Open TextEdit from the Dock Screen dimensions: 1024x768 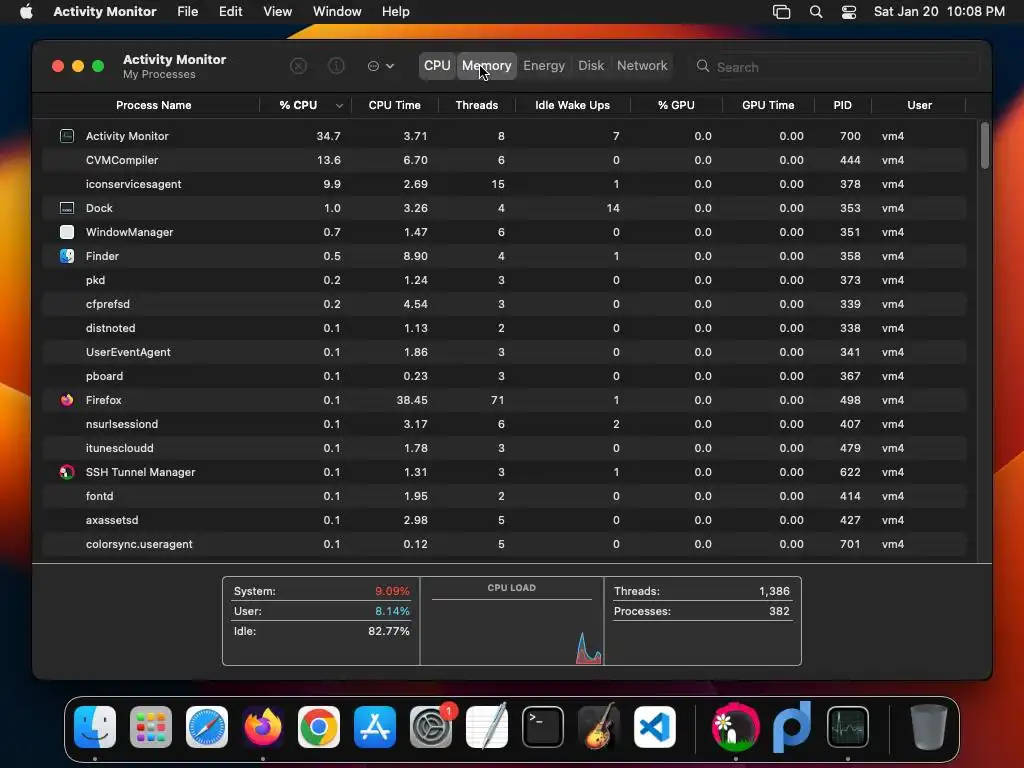[487, 727]
